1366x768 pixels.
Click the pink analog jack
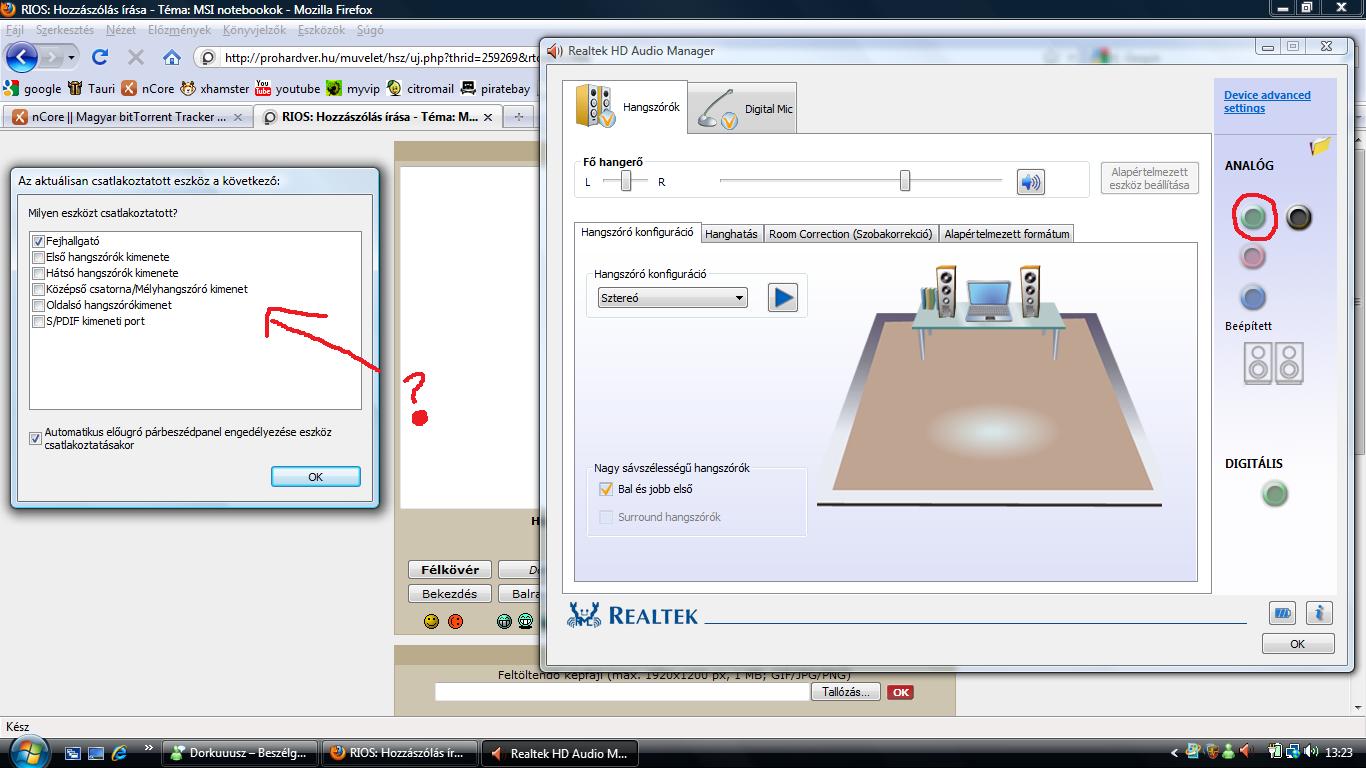tap(1253, 257)
